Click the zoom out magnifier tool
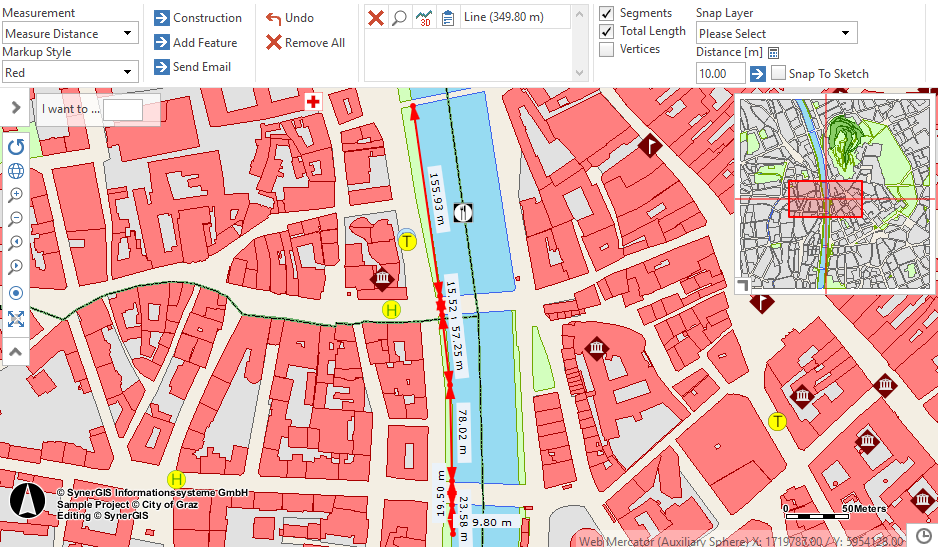This screenshot has width=938, height=547. [x=16, y=219]
